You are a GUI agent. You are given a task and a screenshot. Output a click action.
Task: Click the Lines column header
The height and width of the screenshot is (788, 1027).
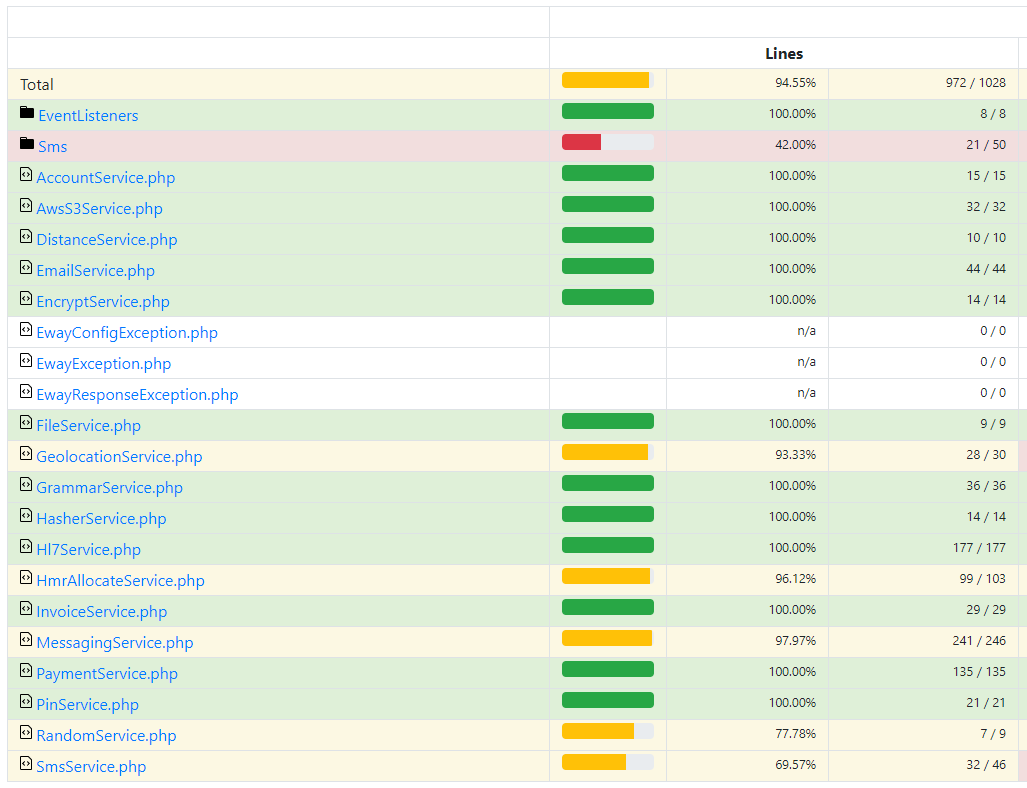coord(784,54)
